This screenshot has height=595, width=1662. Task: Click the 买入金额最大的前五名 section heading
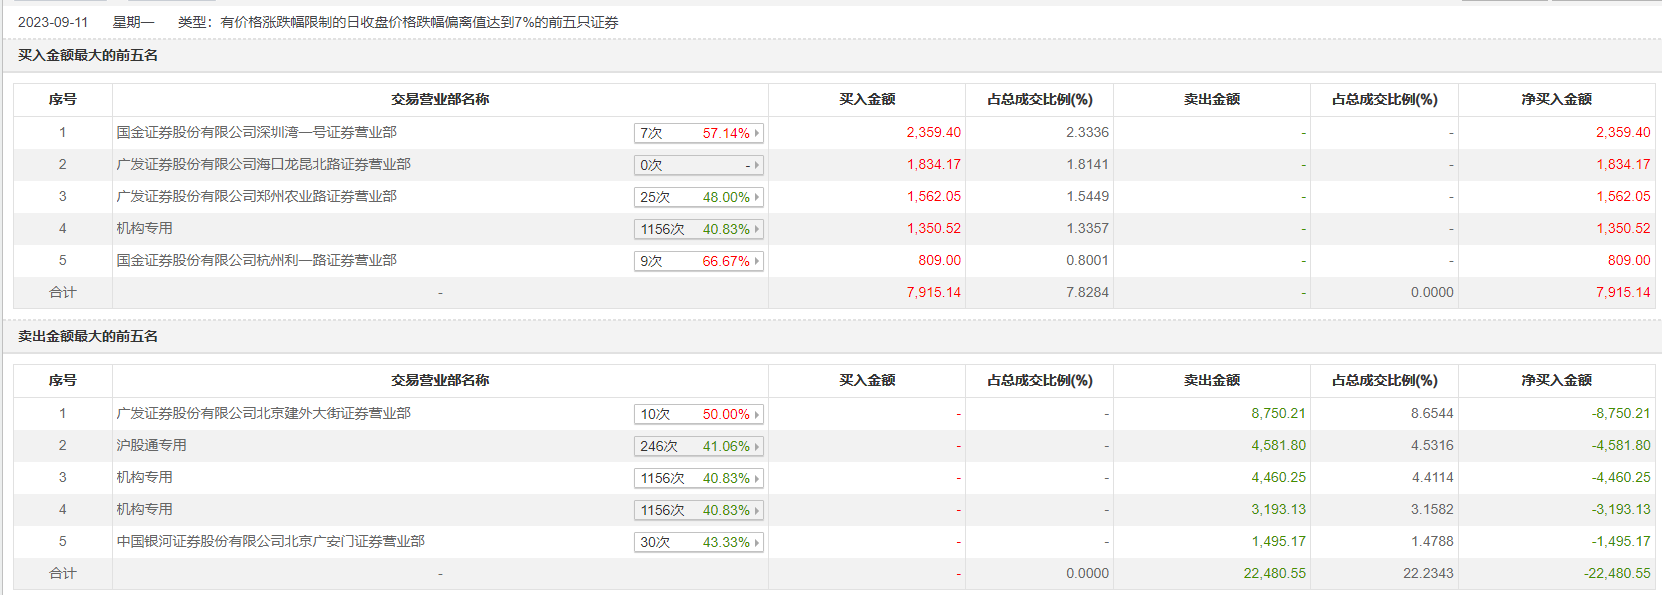[88, 55]
